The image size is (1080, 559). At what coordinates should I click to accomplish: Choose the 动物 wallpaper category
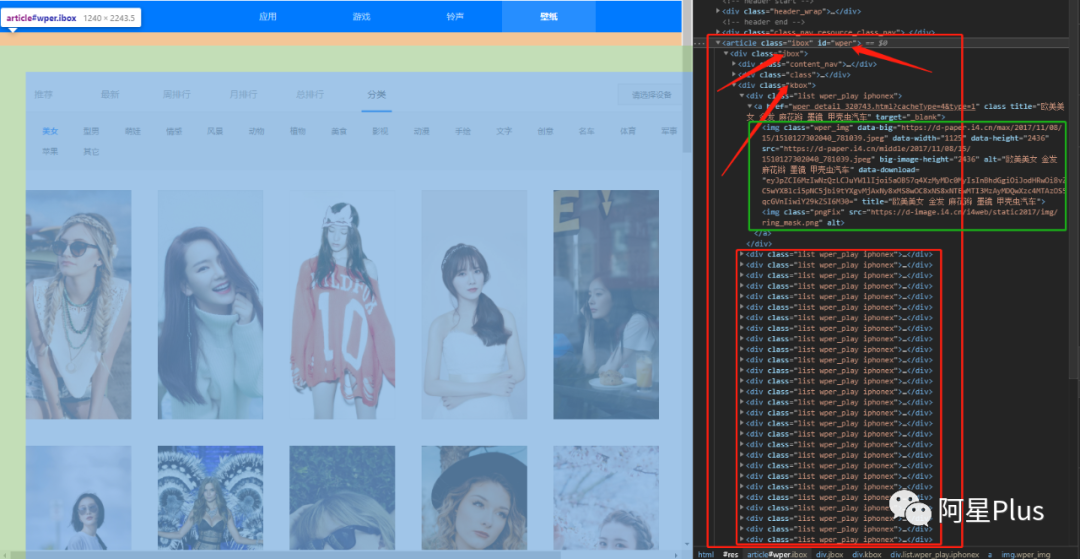click(x=256, y=131)
